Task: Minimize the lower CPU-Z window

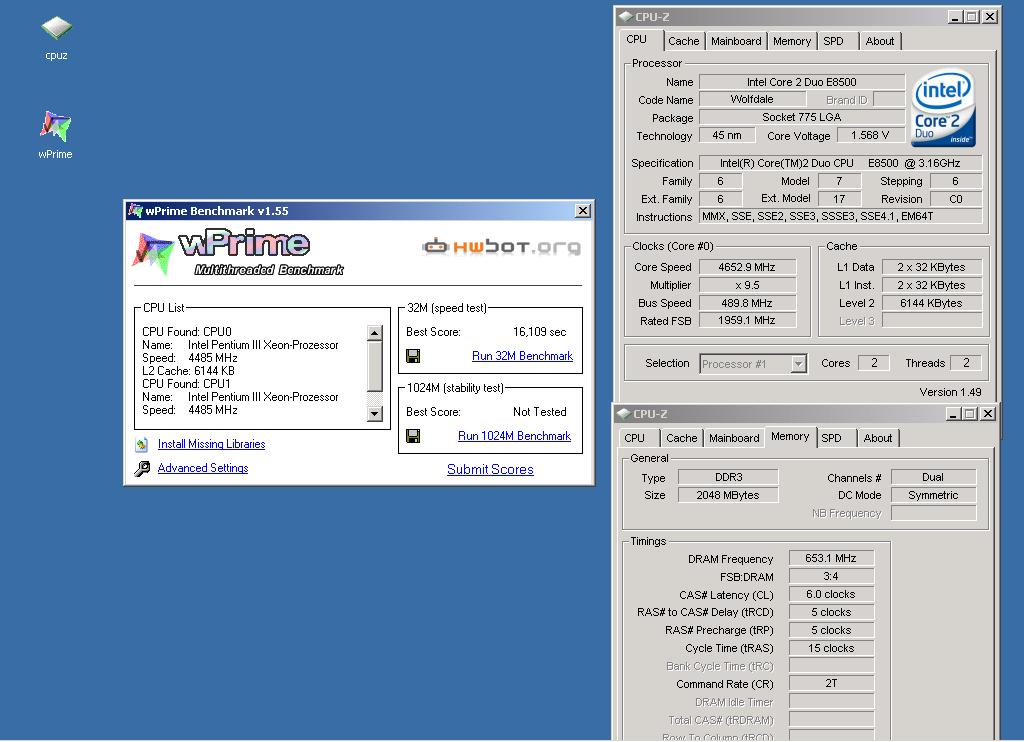Action: tap(953, 414)
